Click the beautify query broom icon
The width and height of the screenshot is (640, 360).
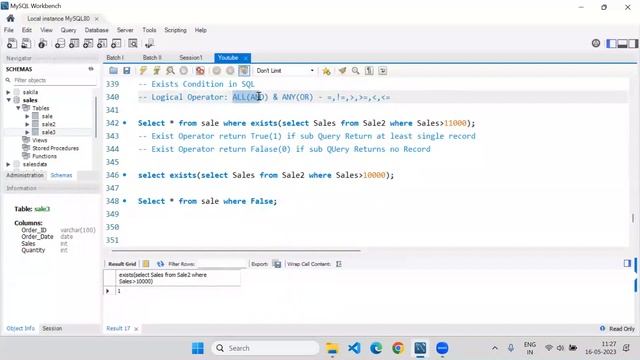[x=342, y=71]
